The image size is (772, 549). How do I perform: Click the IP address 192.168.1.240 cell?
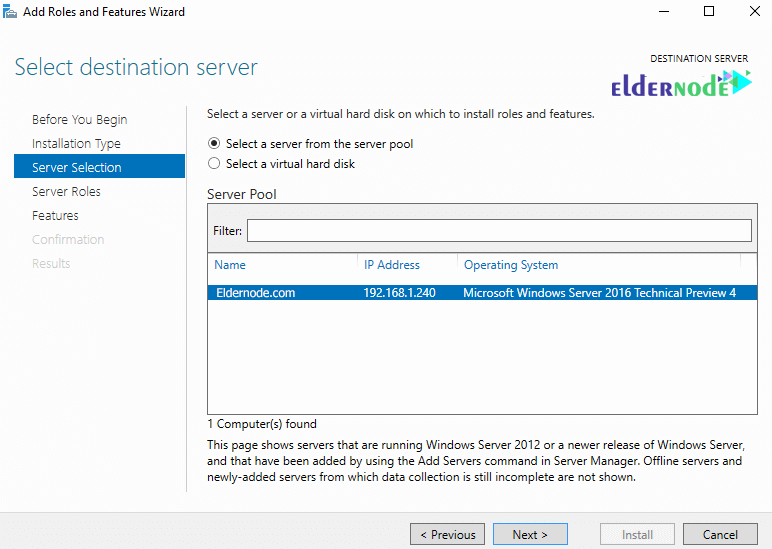pyautogui.click(x=399, y=292)
